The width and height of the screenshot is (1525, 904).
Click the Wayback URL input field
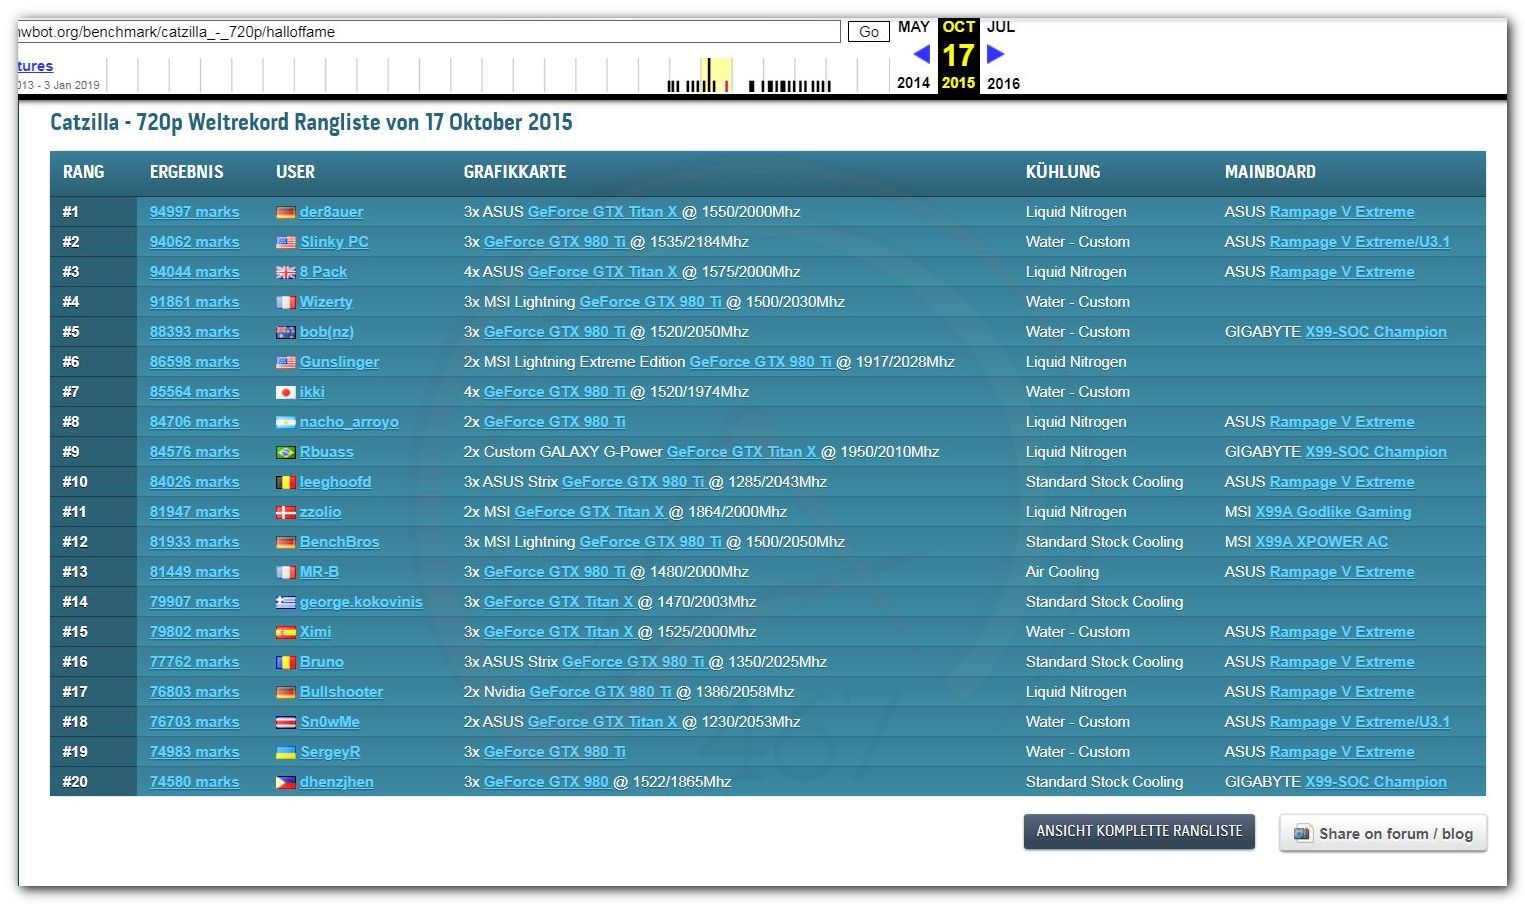click(x=429, y=32)
